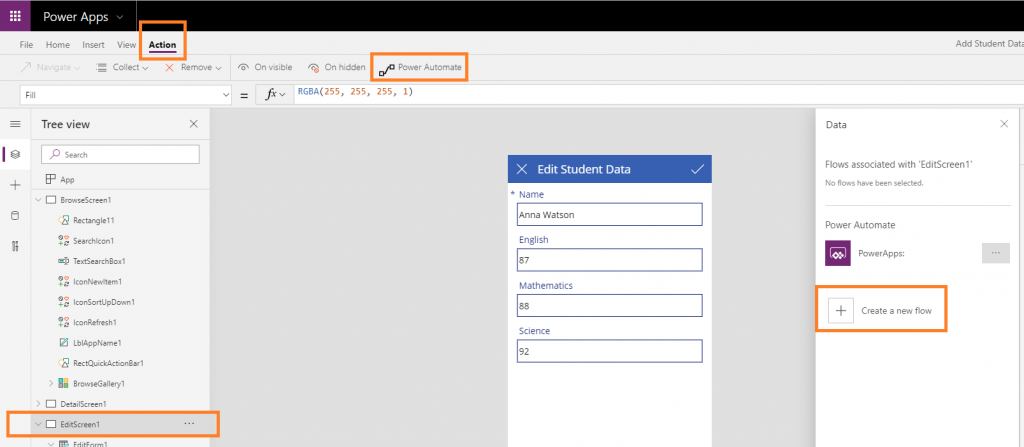Switch to the Home tab
Screen dimensions: 1024x447
57,44
